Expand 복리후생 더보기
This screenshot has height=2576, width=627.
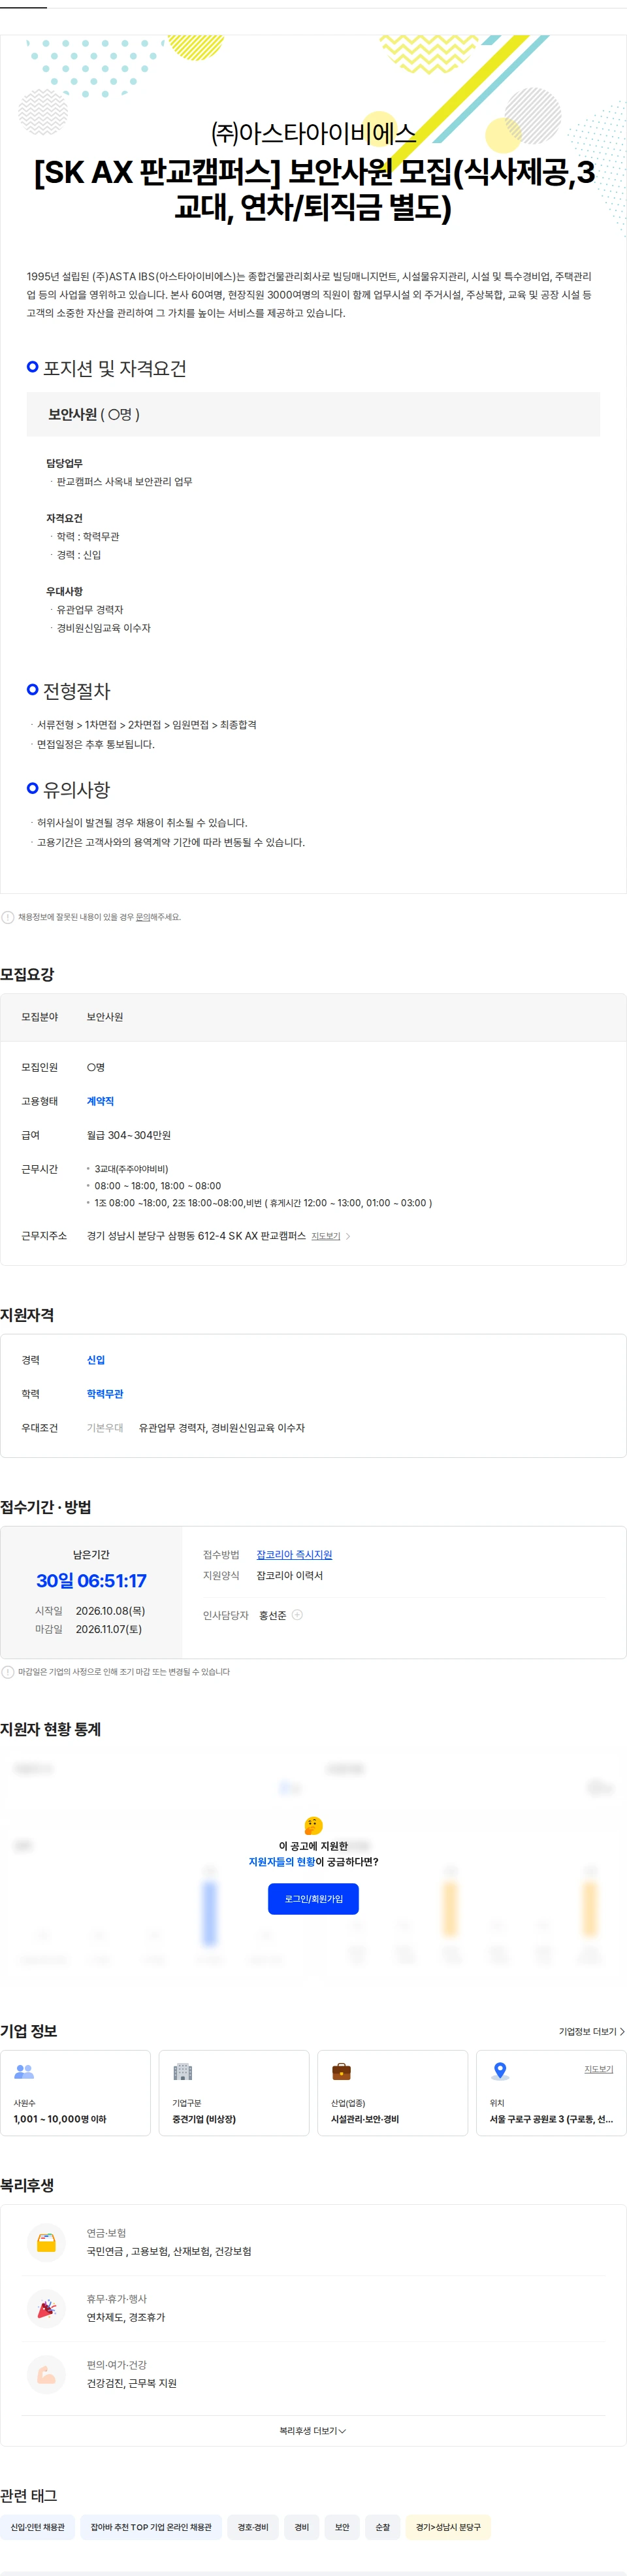(x=313, y=2430)
